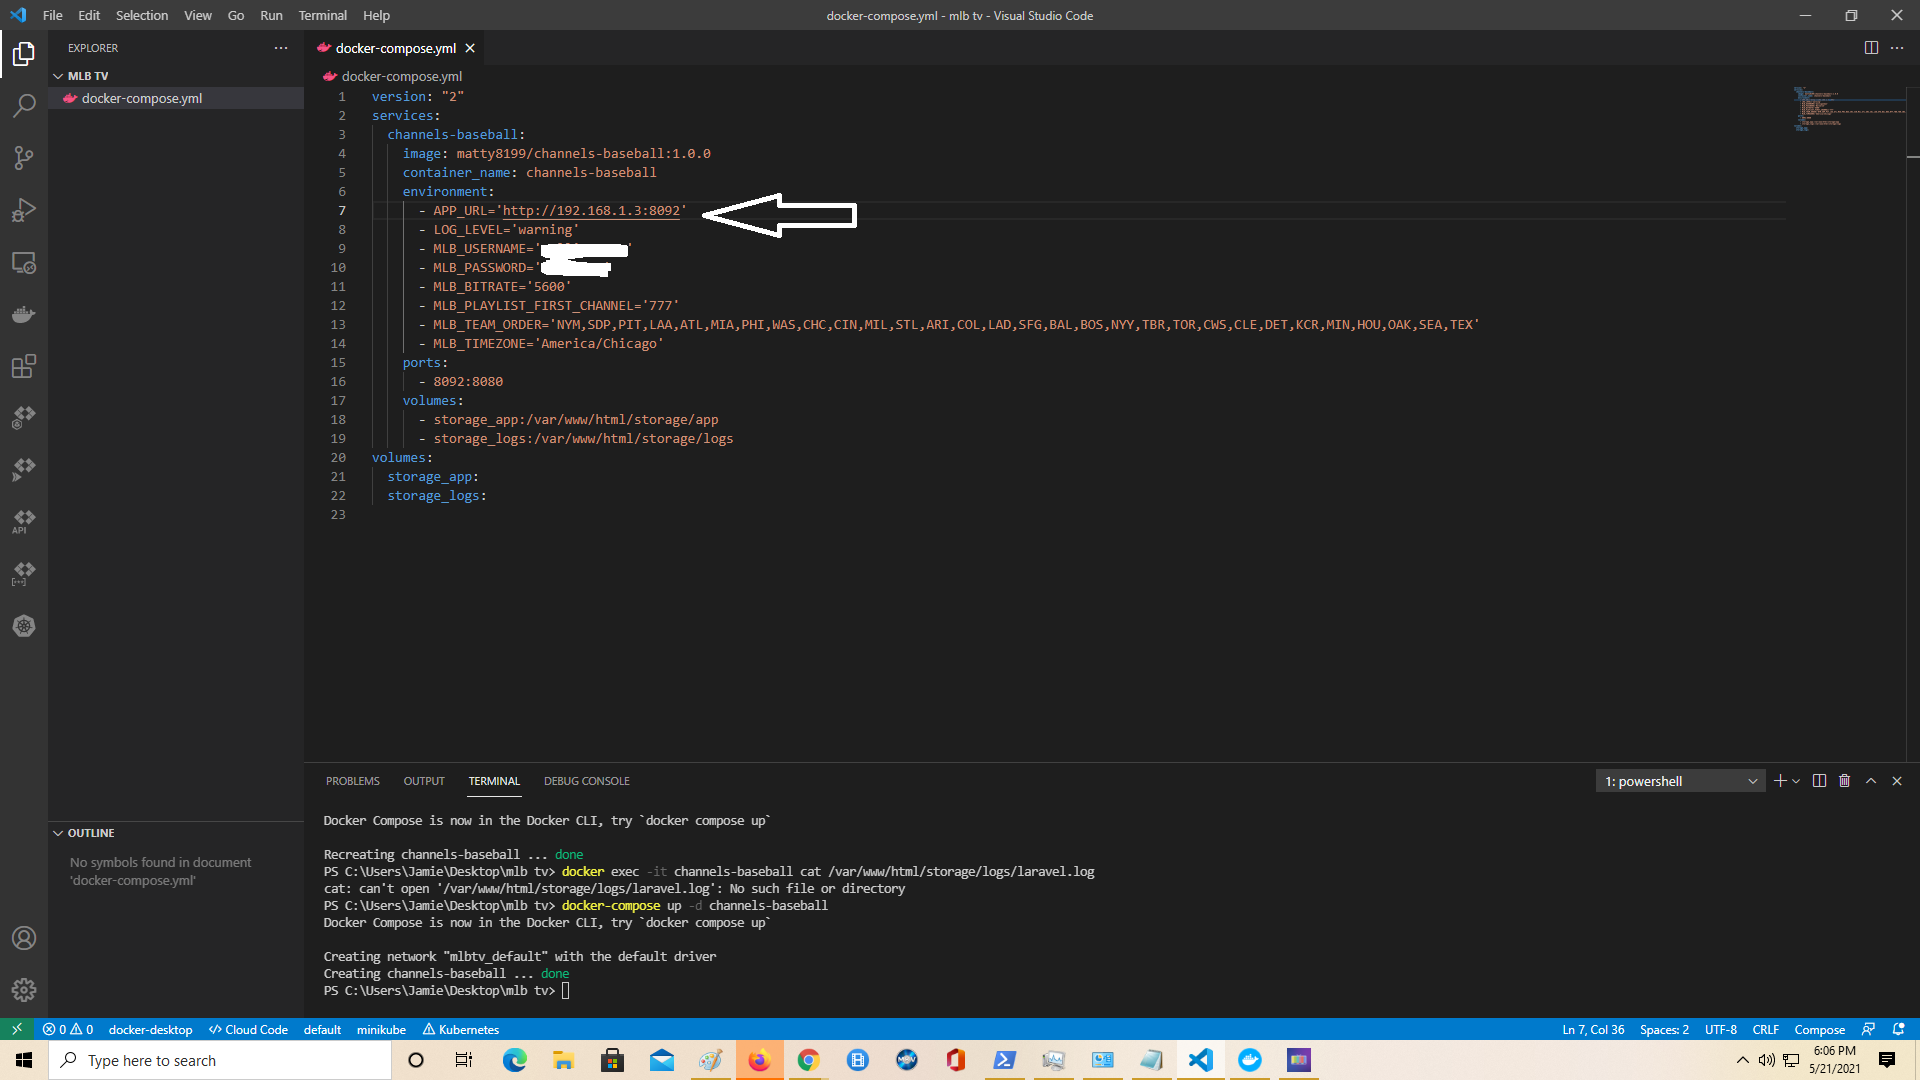Click the Kubernetes icon in activity bar

tap(24, 626)
